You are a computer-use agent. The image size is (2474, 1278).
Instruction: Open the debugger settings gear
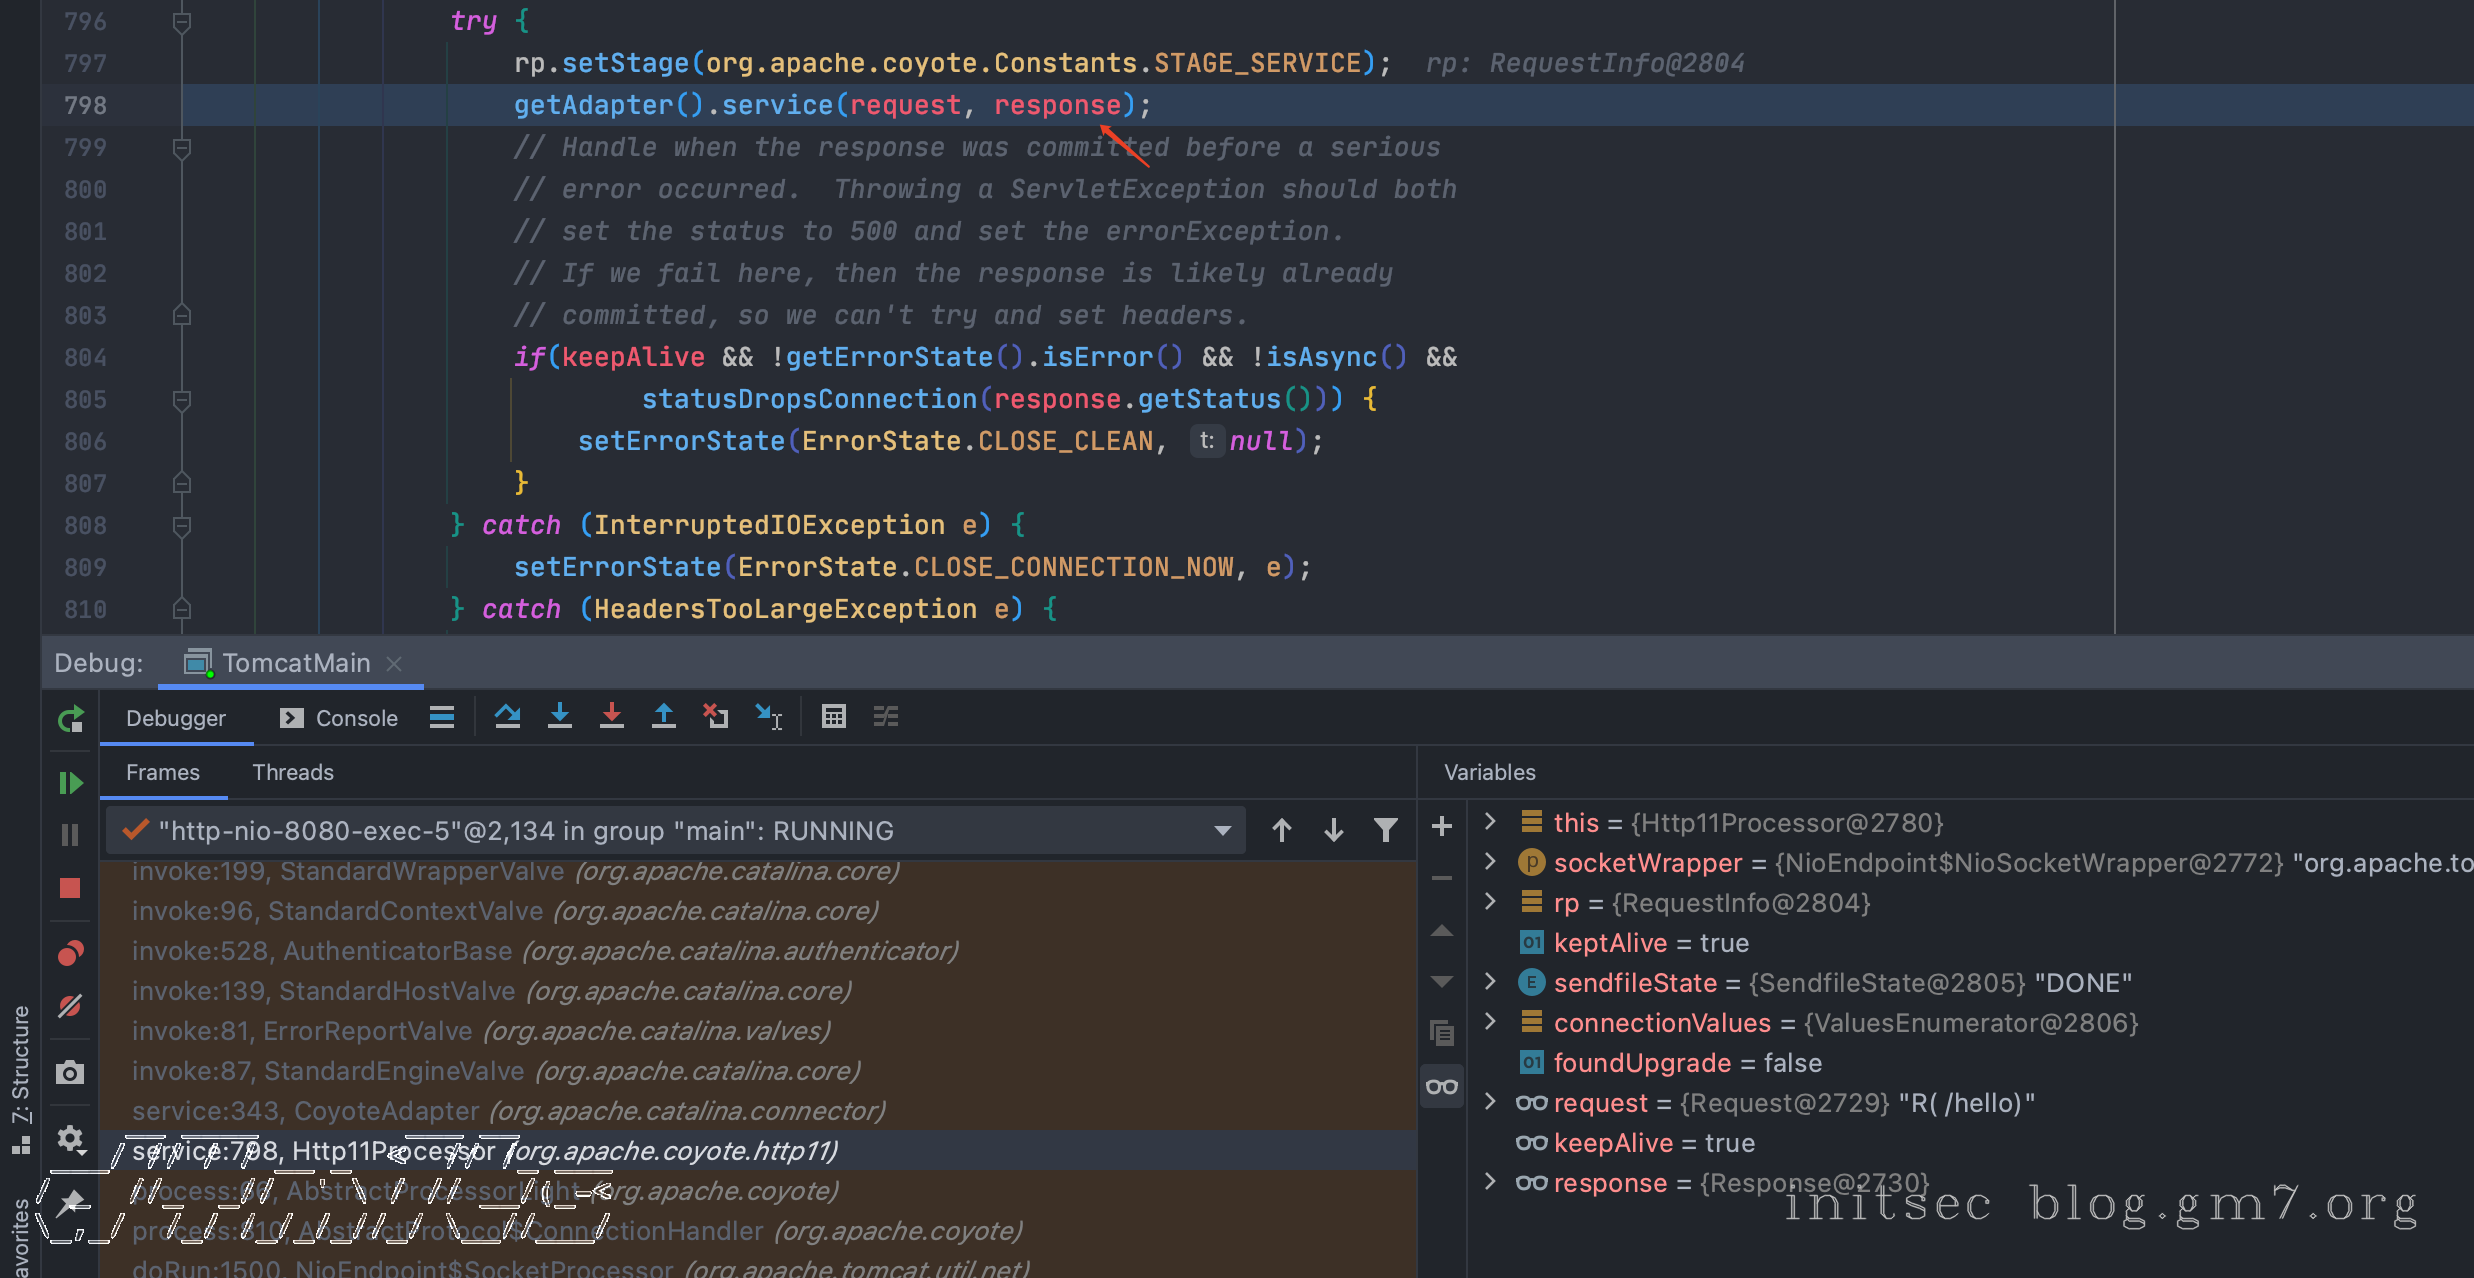(70, 1139)
